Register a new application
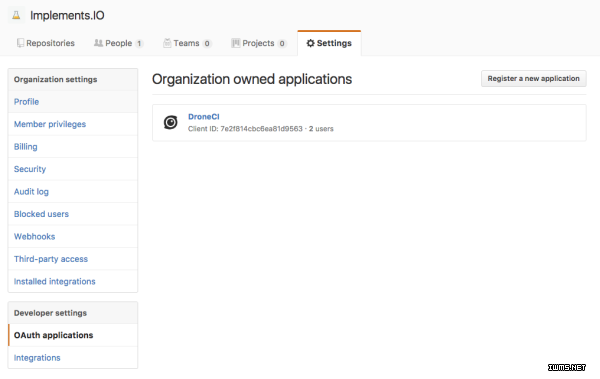600x379 pixels. coord(533,78)
